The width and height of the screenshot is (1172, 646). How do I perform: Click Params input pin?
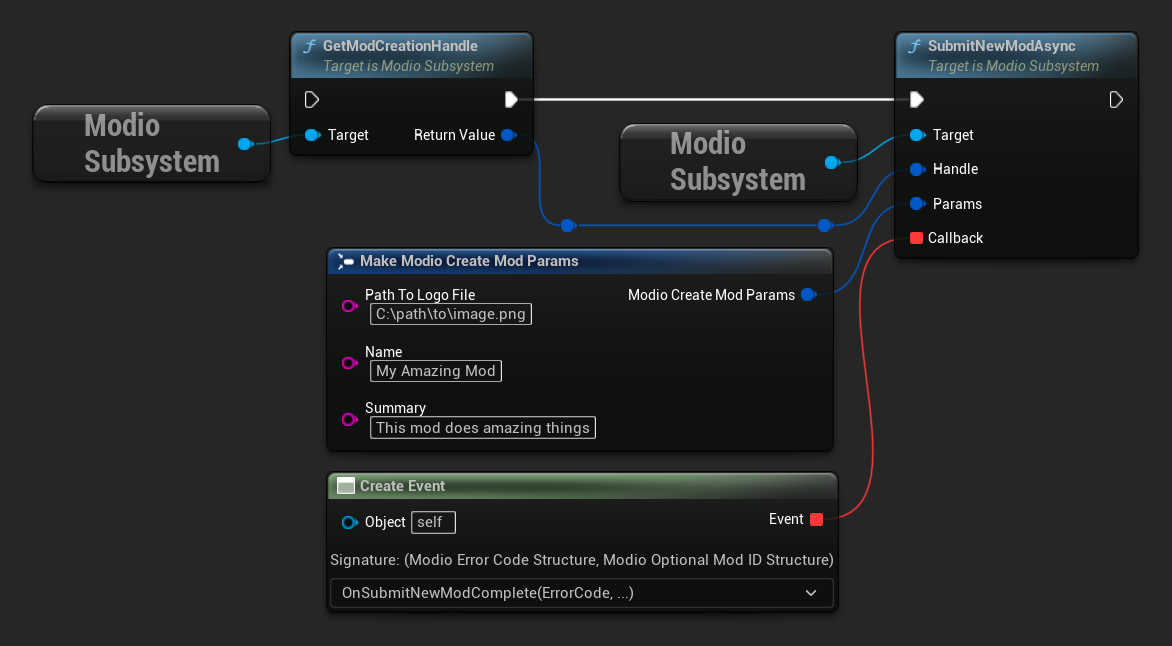point(917,204)
